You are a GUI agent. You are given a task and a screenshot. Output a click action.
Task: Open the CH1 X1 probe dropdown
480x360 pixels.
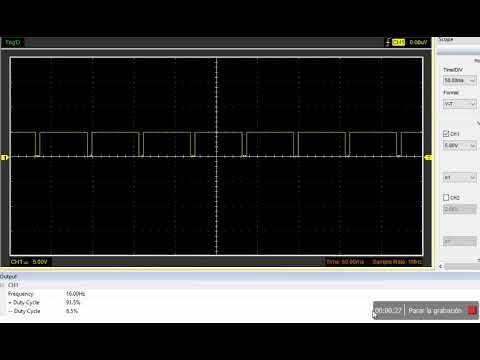[460, 178]
